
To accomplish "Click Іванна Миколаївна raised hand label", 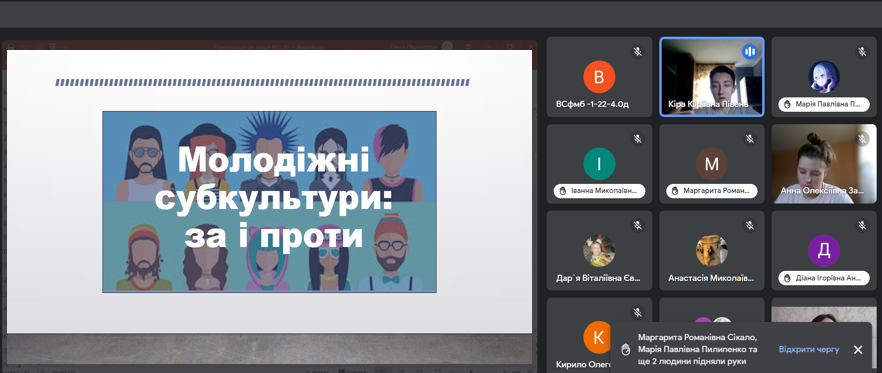I will (x=599, y=191).
